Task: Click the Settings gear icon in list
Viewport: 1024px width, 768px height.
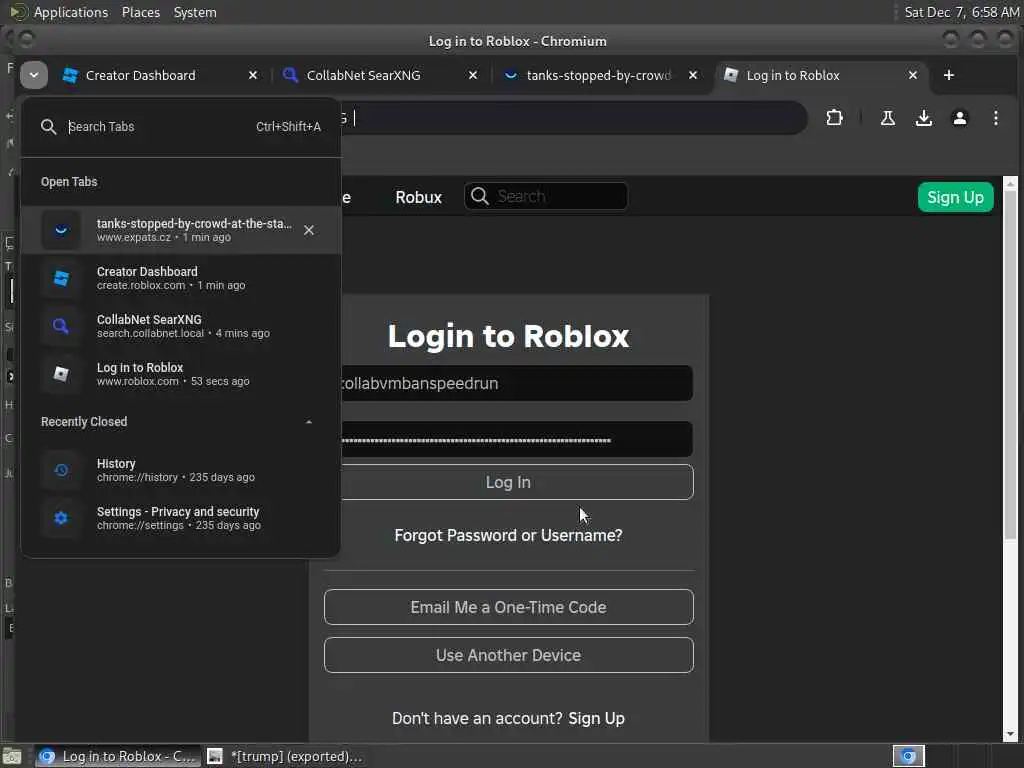Action: point(61,518)
